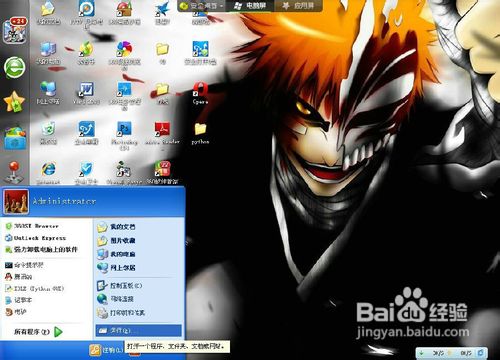Click the red joystick sidebar icon
The height and width of the screenshot is (360, 500).
(14, 172)
